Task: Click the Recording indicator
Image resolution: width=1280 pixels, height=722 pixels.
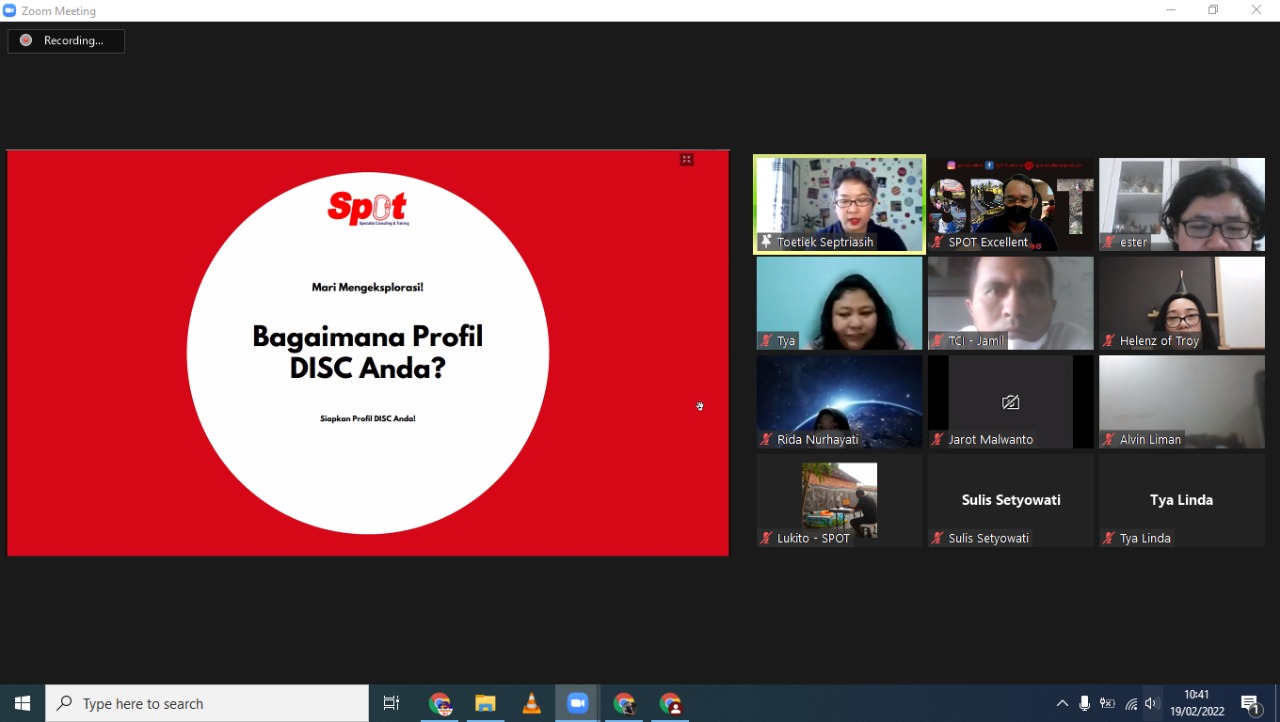Action: [x=66, y=41]
